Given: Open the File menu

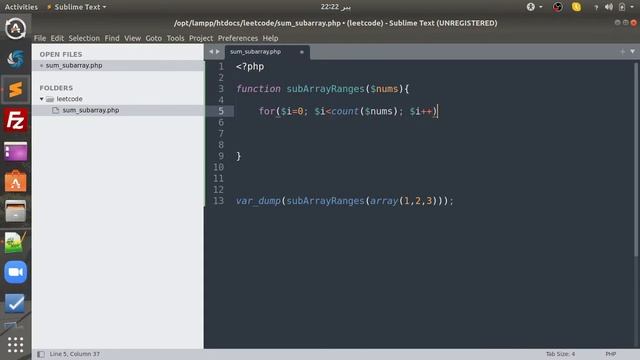Looking at the screenshot, I should click(x=40, y=38).
